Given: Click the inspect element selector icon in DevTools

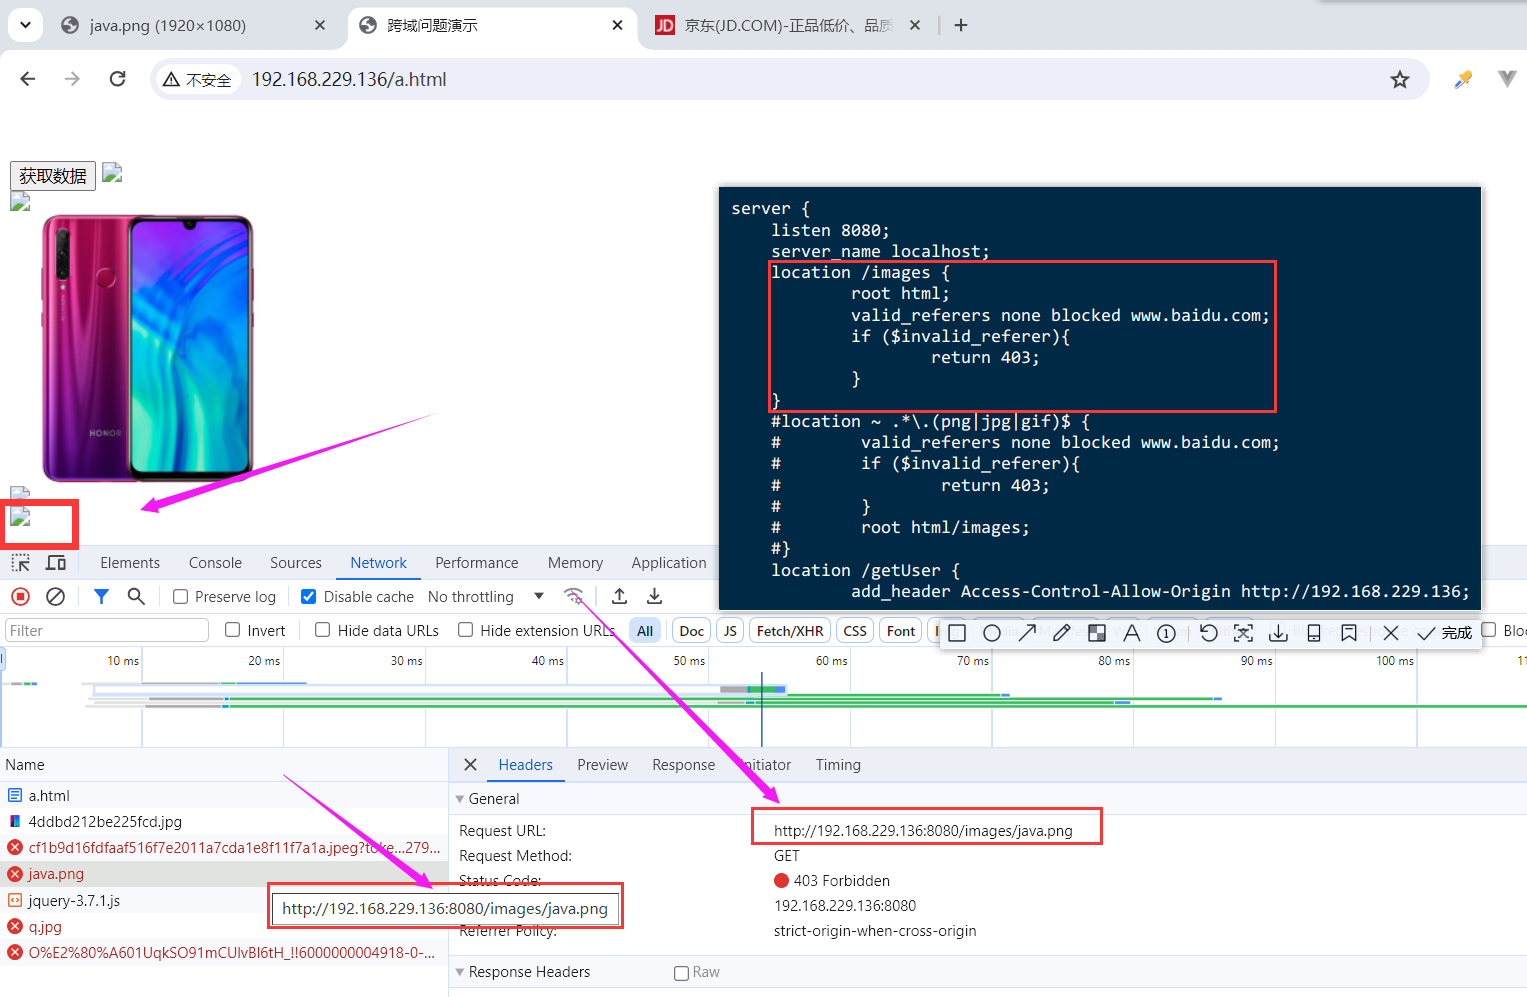Looking at the screenshot, I should [21, 563].
